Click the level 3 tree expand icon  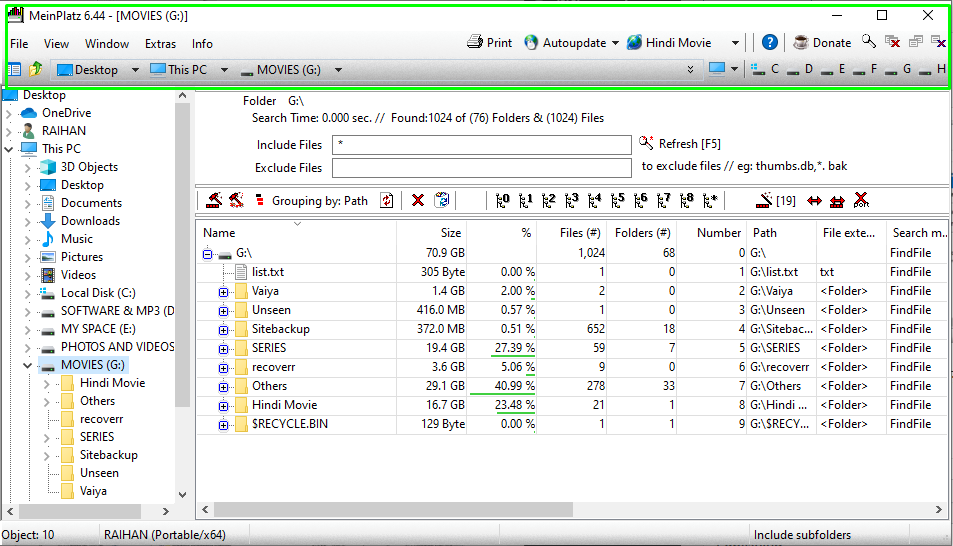coord(572,200)
